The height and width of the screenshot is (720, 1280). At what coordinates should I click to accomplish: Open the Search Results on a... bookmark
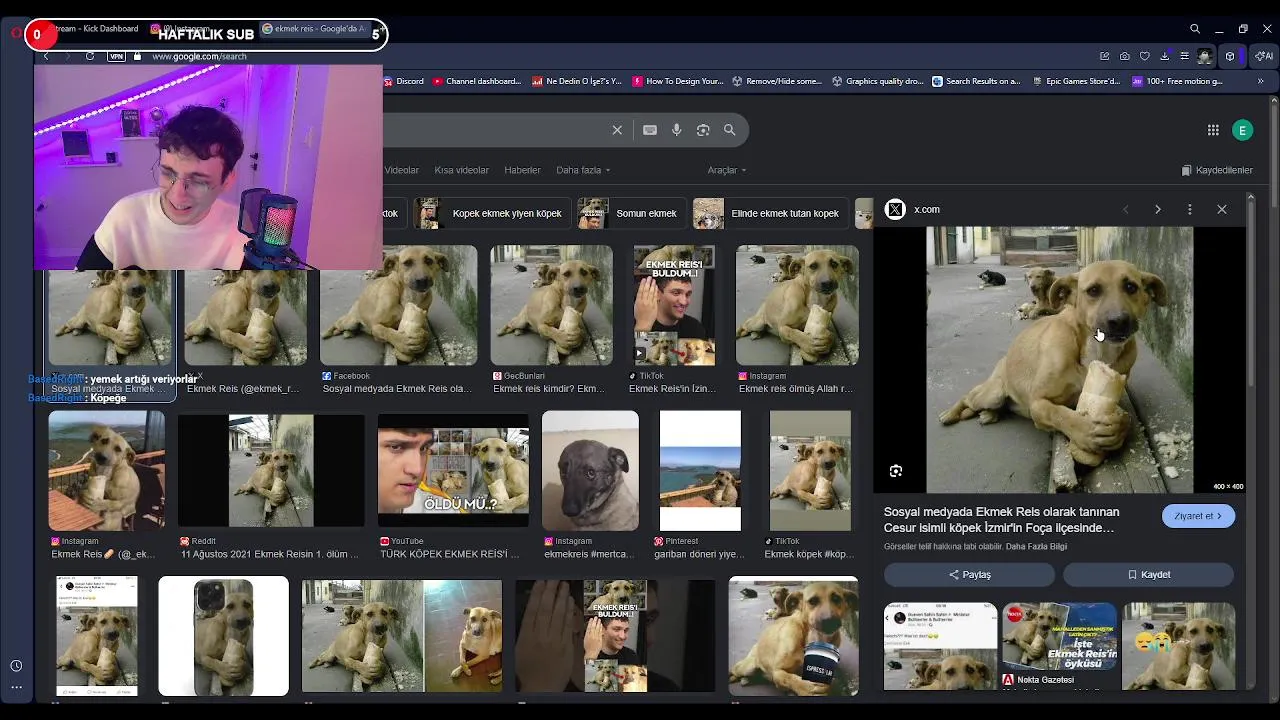pos(977,81)
